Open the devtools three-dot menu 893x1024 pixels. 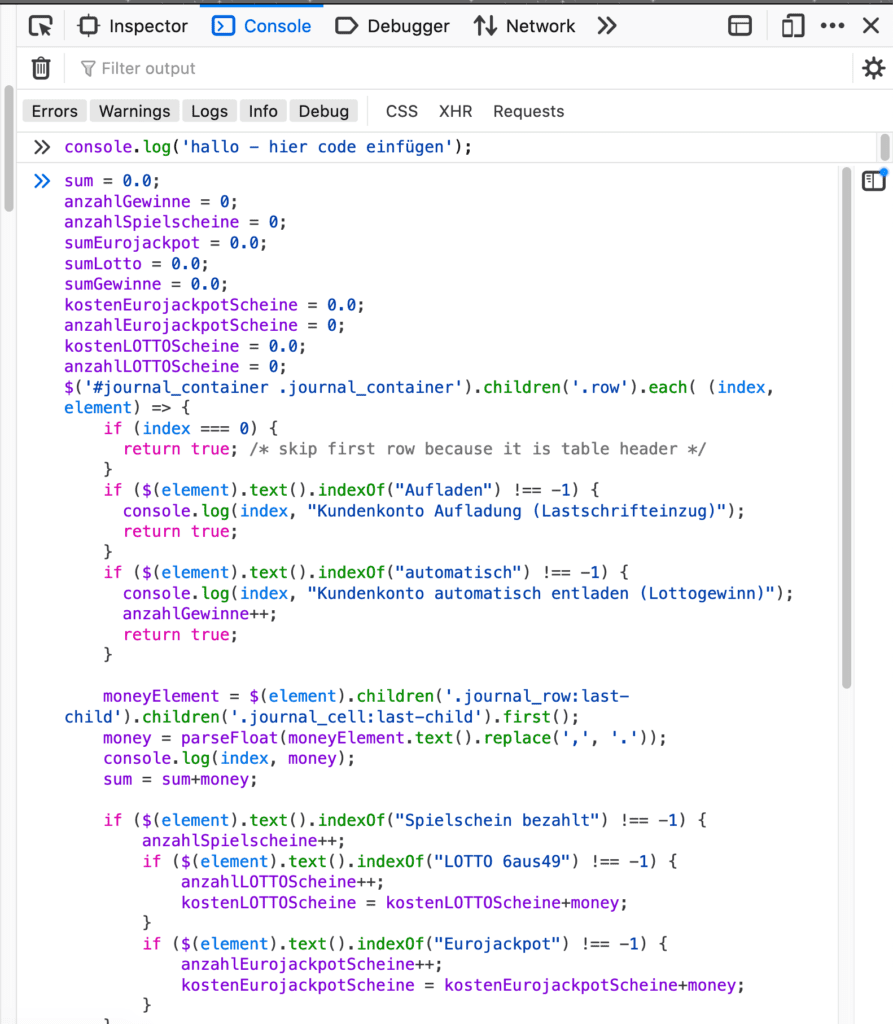point(832,26)
